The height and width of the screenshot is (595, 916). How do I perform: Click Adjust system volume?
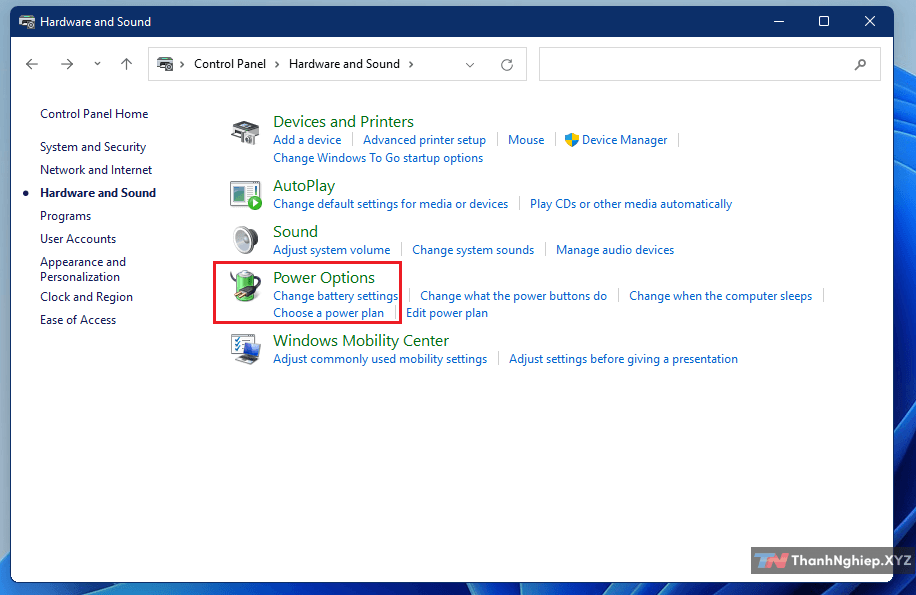(332, 250)
